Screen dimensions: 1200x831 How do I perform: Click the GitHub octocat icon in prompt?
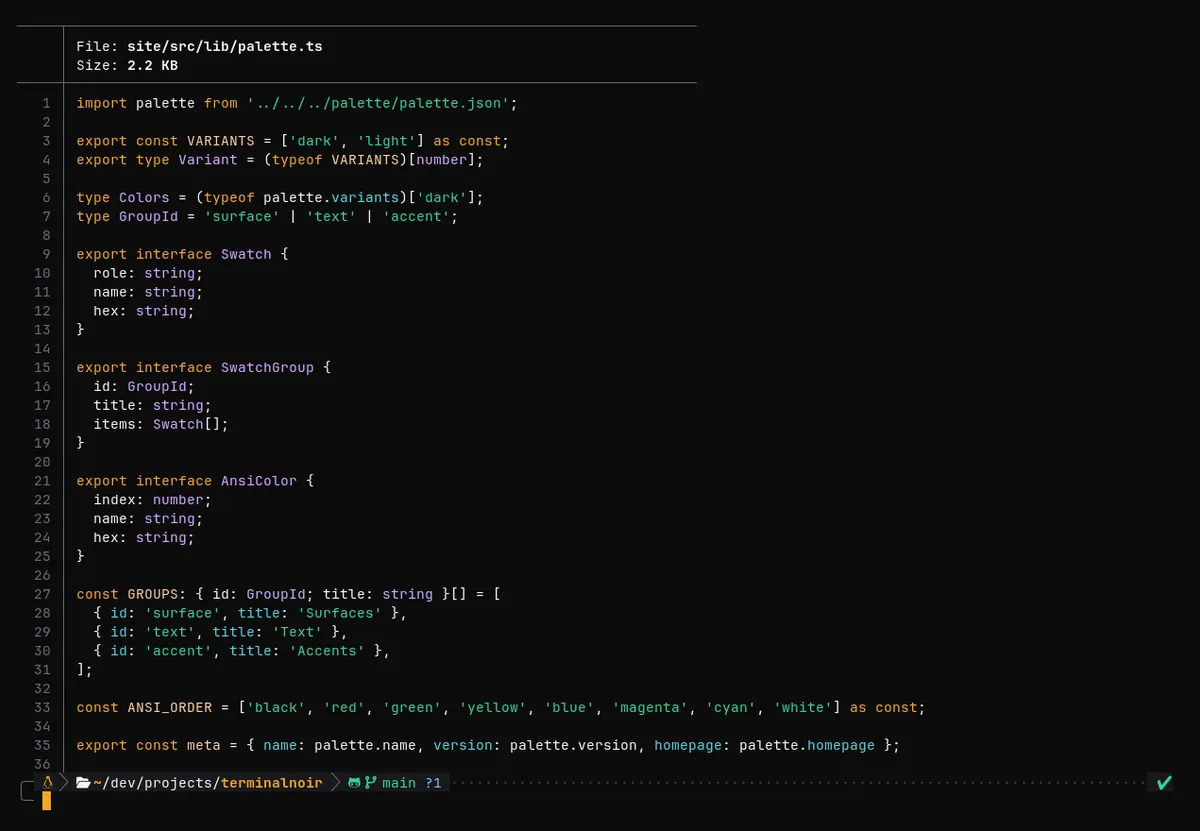[x=354, y=783]
